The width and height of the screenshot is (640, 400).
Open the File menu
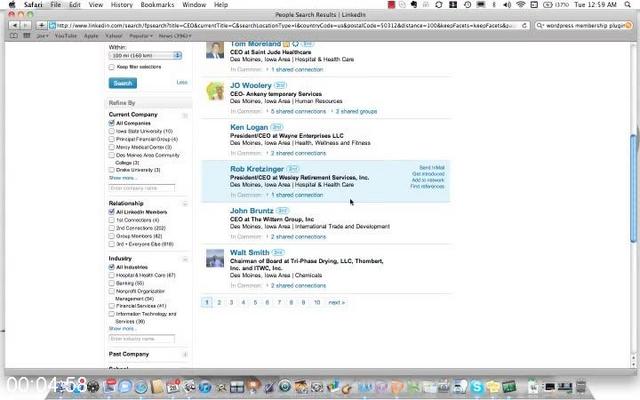click(56, 5)
